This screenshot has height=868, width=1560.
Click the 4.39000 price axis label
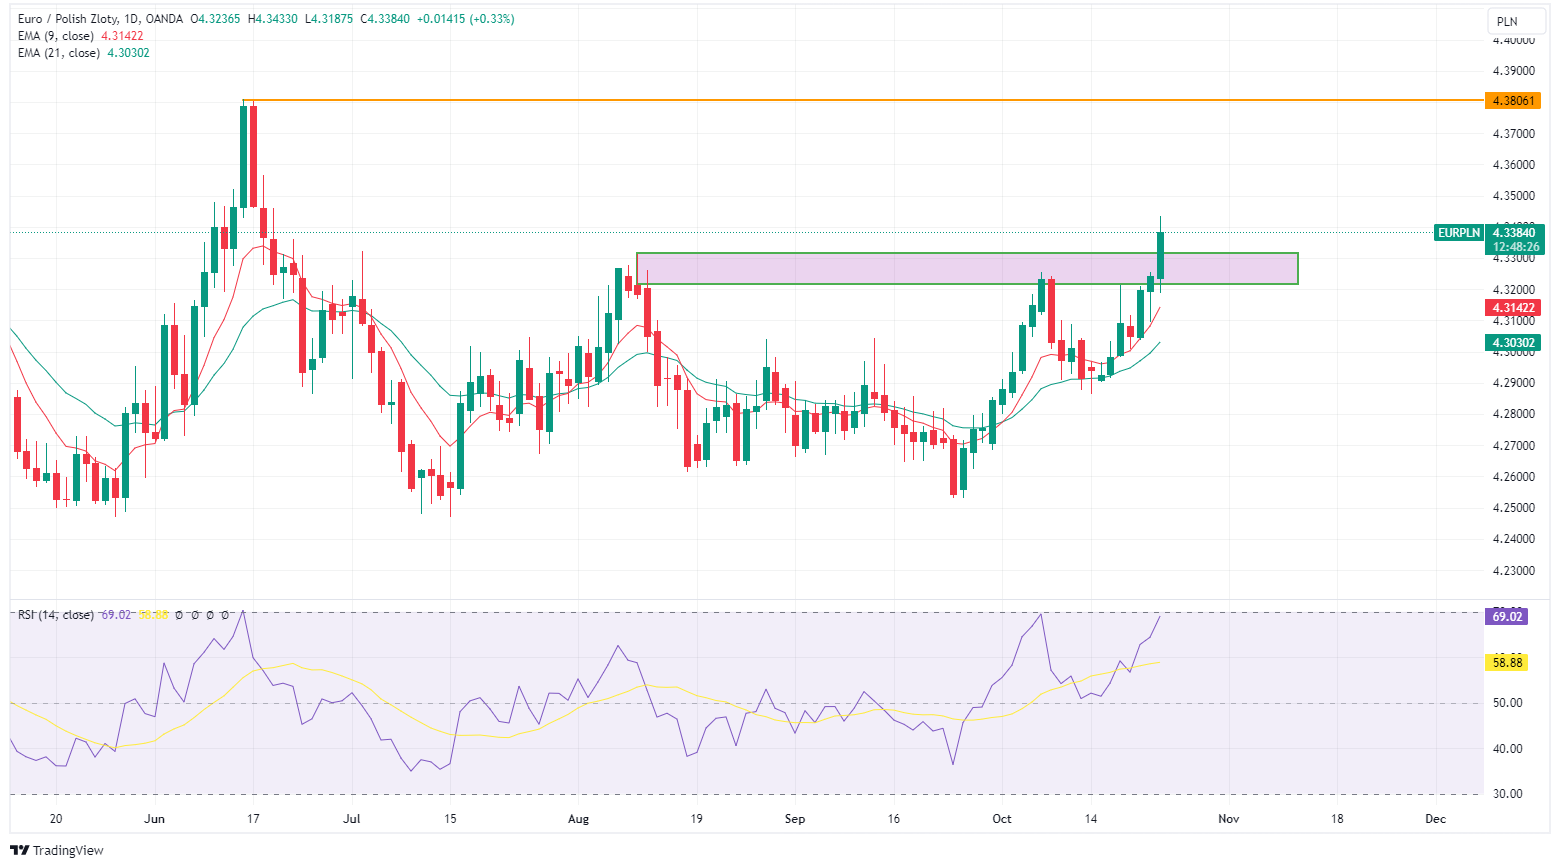pos(1513,71)
